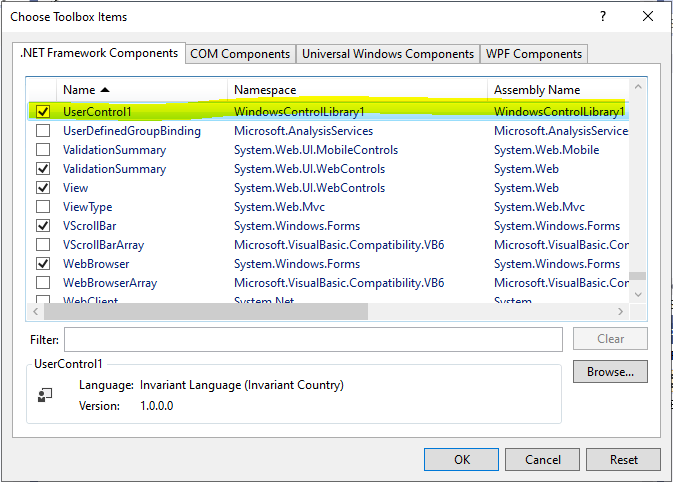This screenshot has height=482, width=673.
Task: Open the COM Components tab
Action: (240, 54)
